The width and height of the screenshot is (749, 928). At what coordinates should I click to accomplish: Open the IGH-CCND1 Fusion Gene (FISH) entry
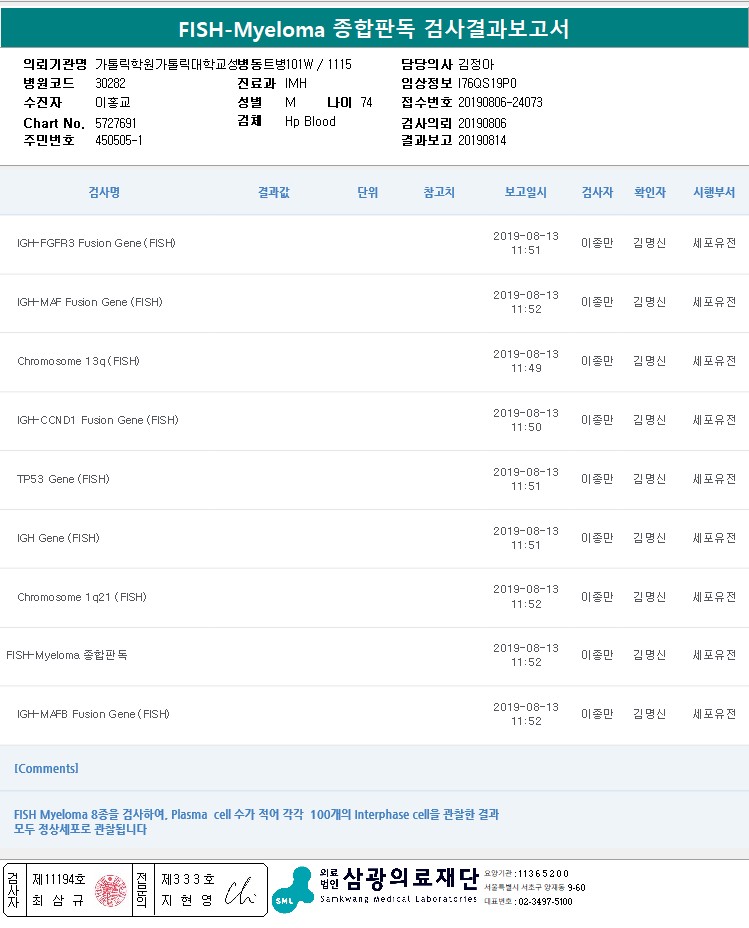pyautogui.click(x=97, y=420)
